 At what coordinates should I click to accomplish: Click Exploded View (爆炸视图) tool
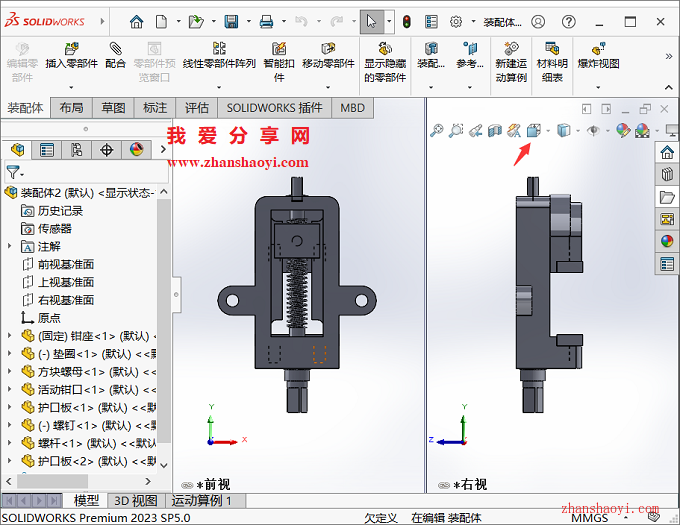598,56
